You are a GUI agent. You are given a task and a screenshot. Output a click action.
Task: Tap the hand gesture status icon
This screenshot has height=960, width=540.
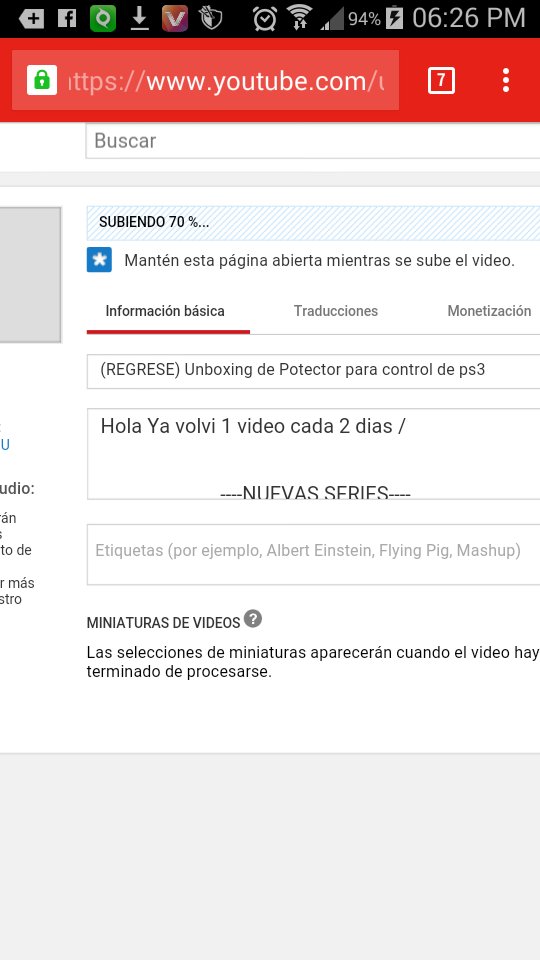coord(211,19)
